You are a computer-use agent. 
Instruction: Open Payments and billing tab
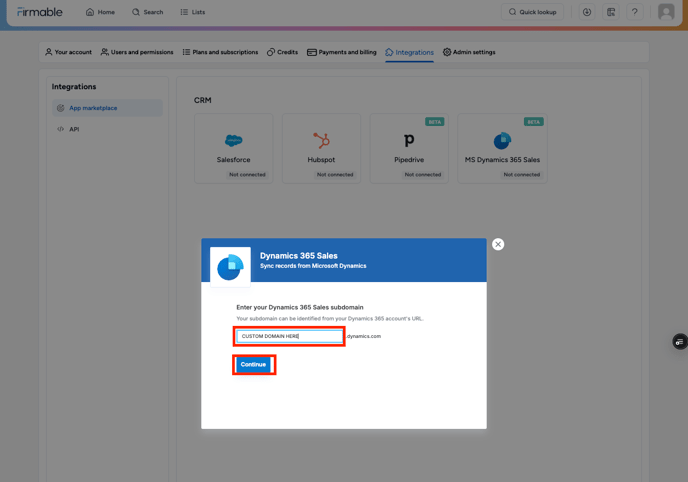coord(342,52)
